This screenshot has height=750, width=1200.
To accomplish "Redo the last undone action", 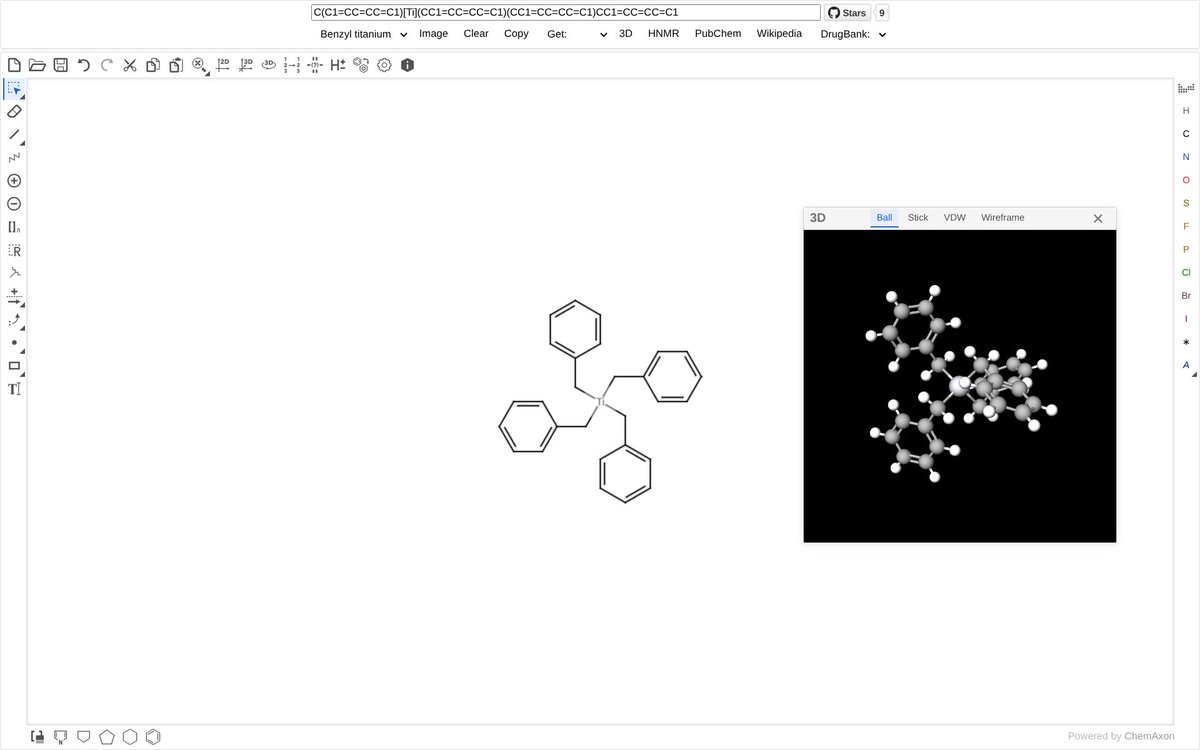I will pyautogui.click(x=107, y=65).
